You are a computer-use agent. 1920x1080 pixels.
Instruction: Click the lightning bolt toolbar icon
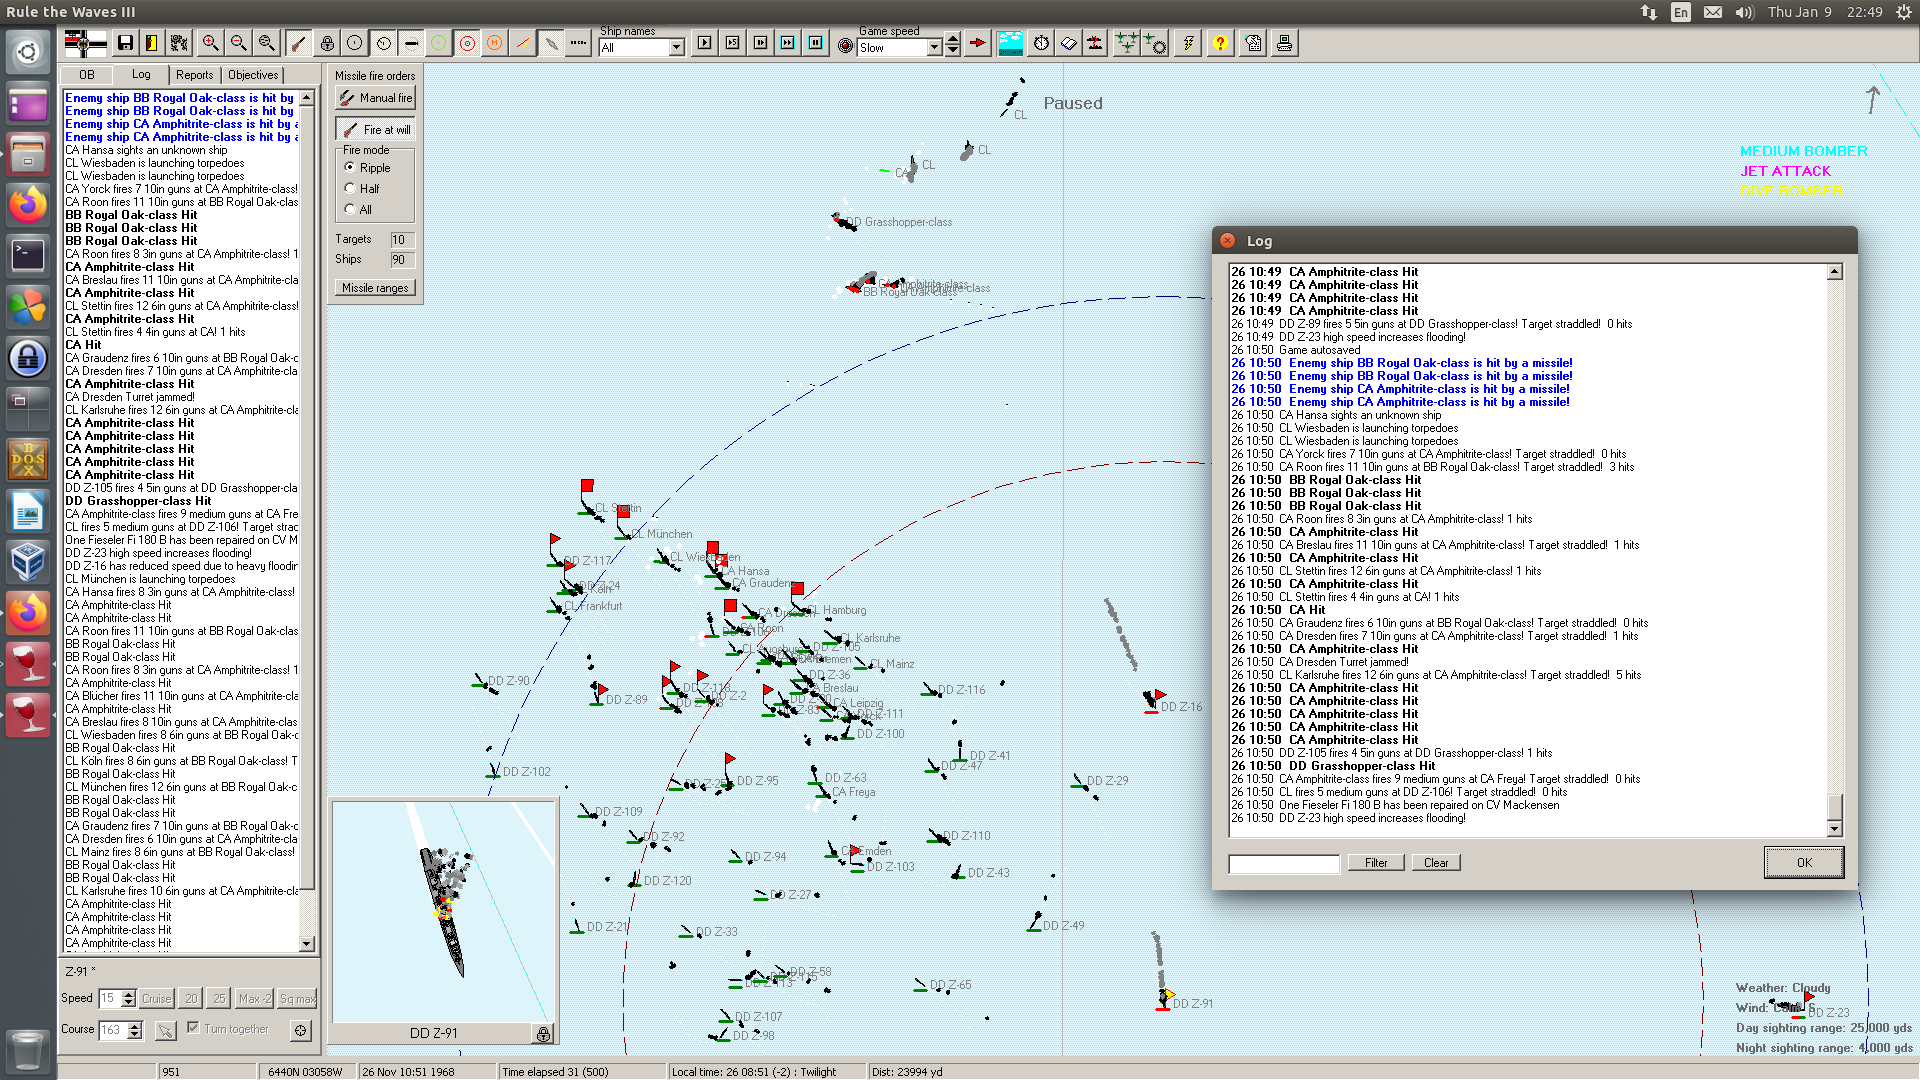click(x=1188, y=43)
